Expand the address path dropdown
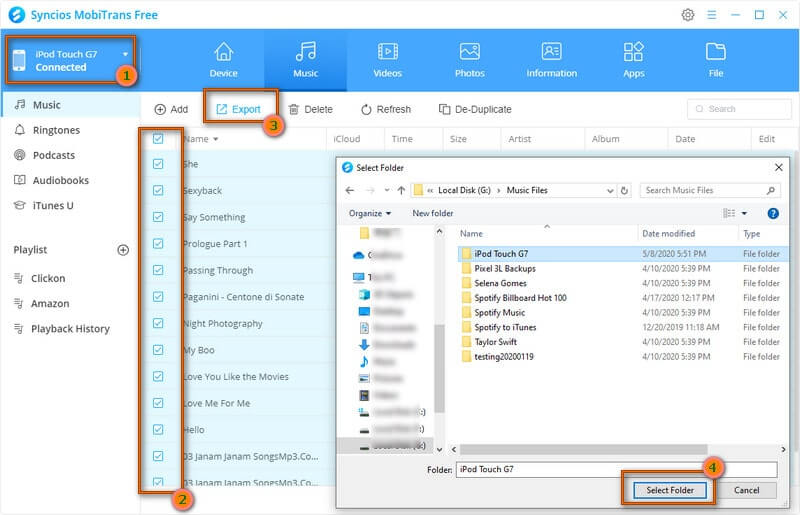The image size is (800, 515). pyautogui.click(x=610, y=190)
